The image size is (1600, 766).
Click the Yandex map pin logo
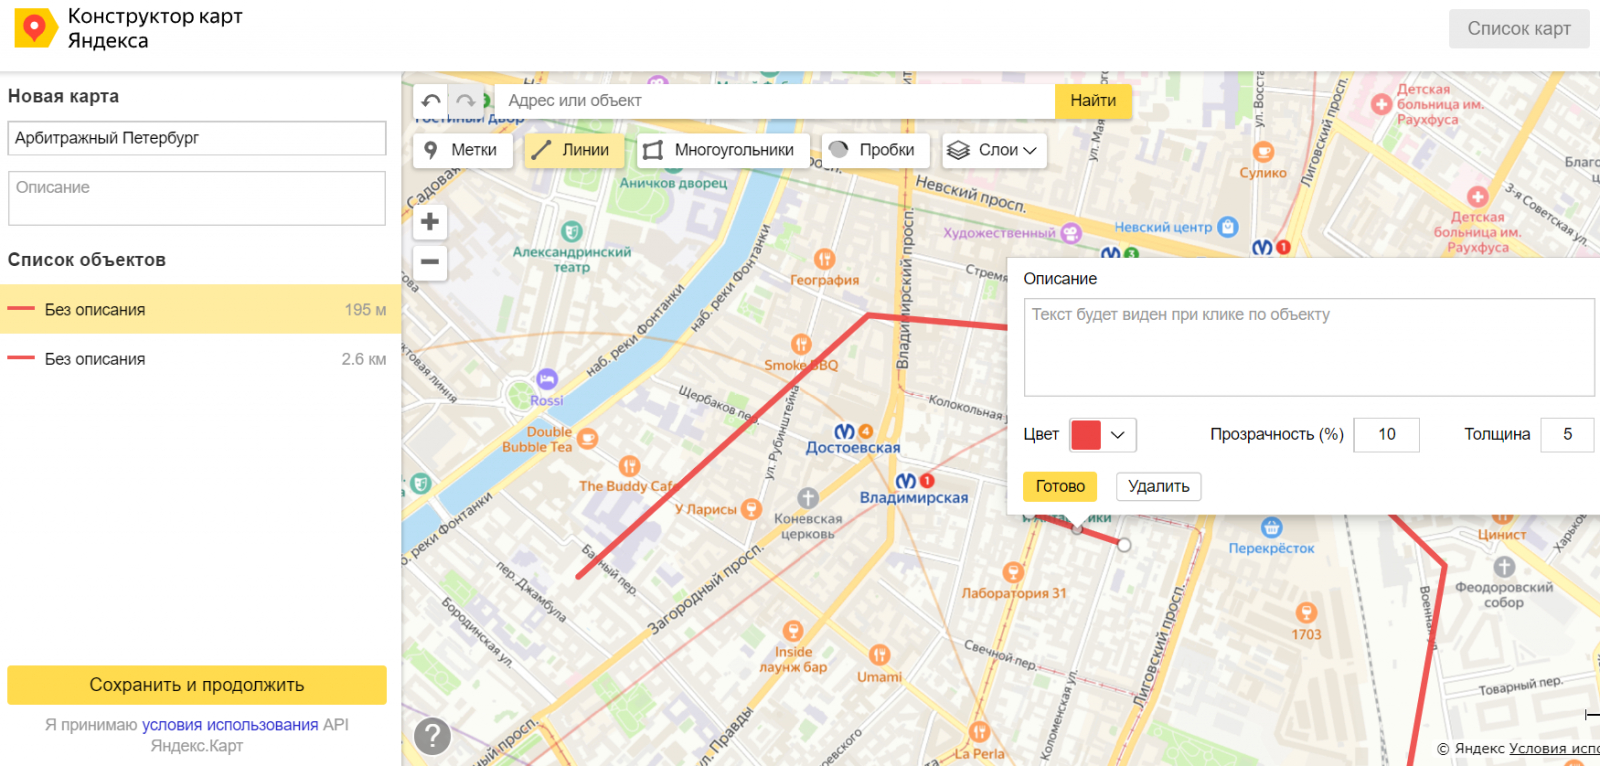(34, 28)
